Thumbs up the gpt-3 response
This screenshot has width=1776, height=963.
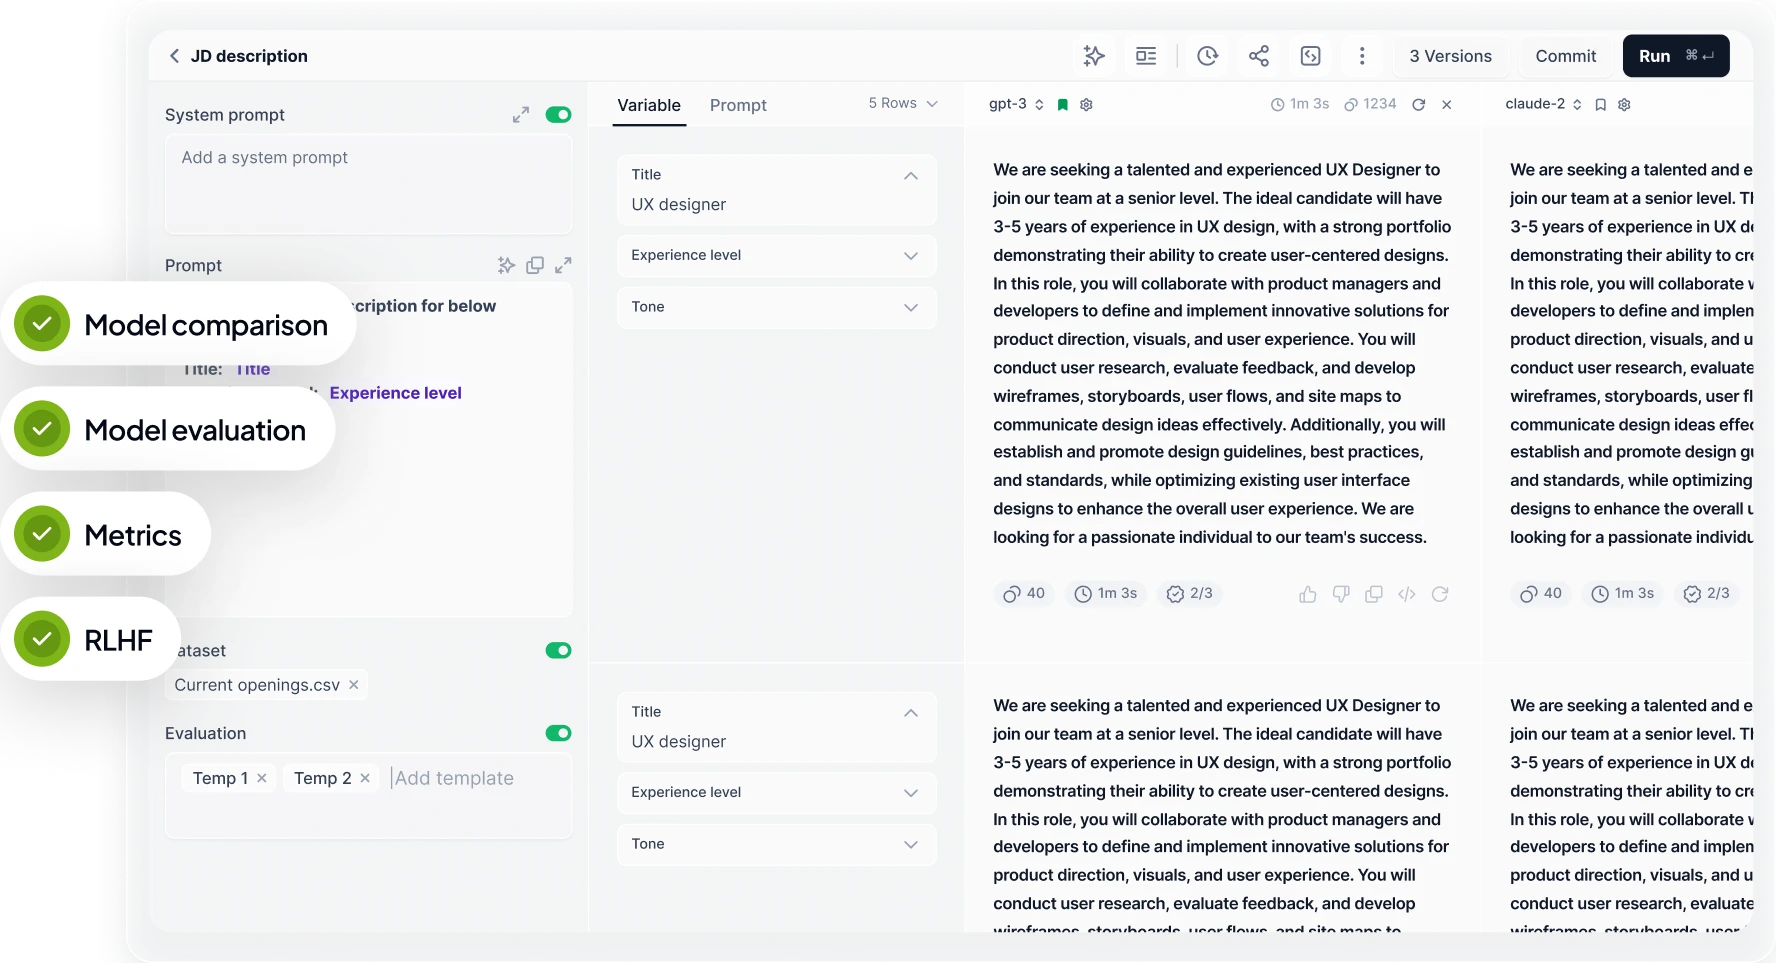[x=1308, y=594]
